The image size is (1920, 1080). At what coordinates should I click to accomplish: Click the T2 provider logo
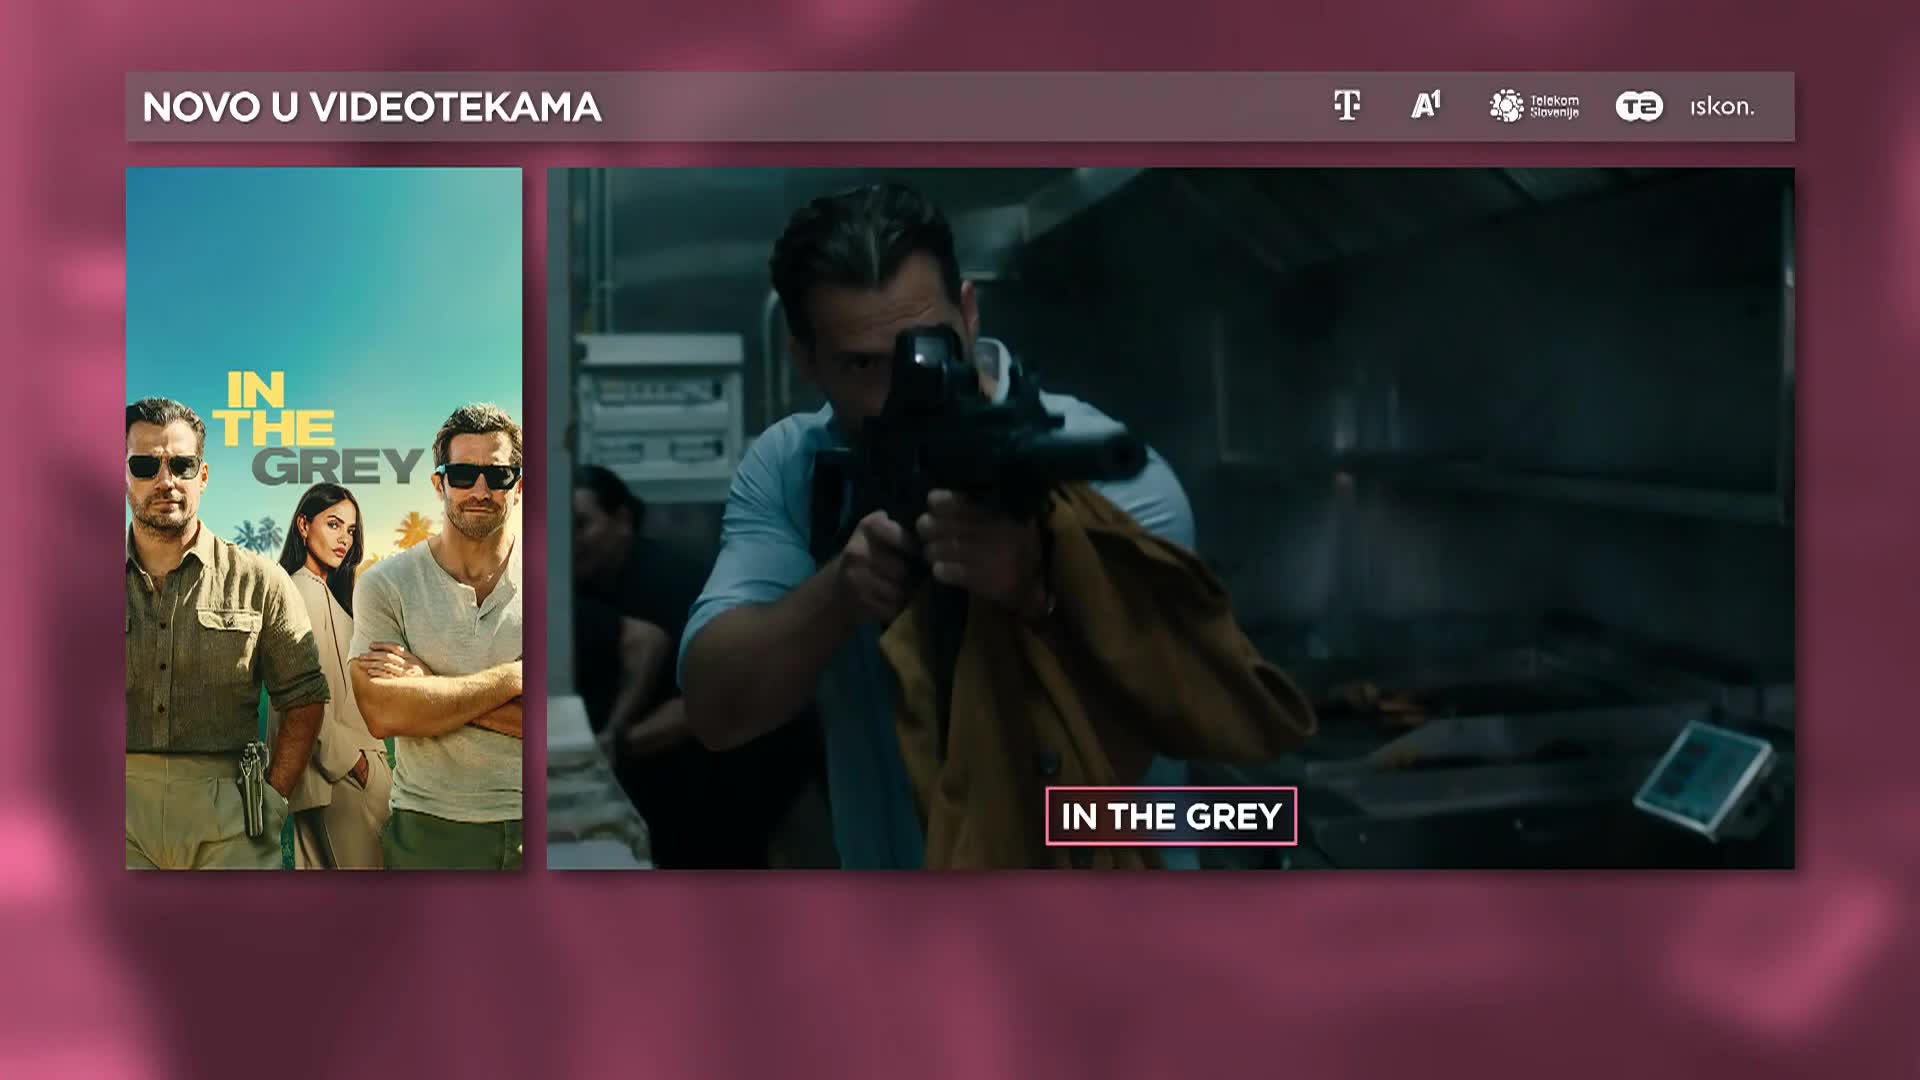tap(1639, 106)
